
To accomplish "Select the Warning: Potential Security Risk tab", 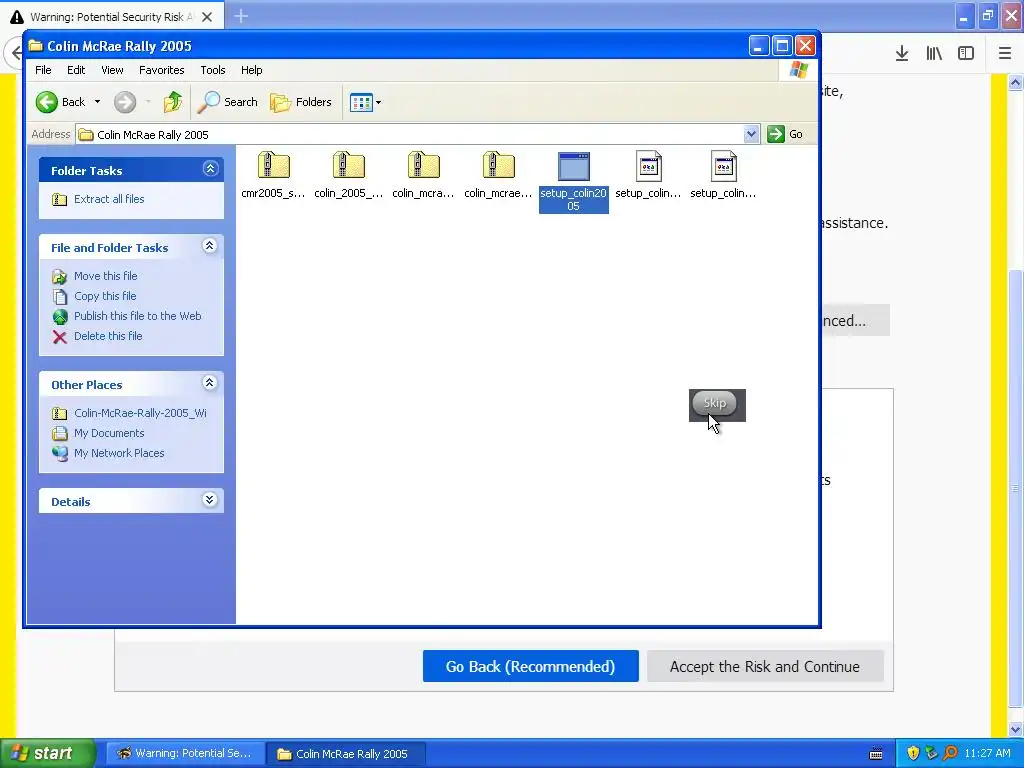I will click(x=111, y=17).
